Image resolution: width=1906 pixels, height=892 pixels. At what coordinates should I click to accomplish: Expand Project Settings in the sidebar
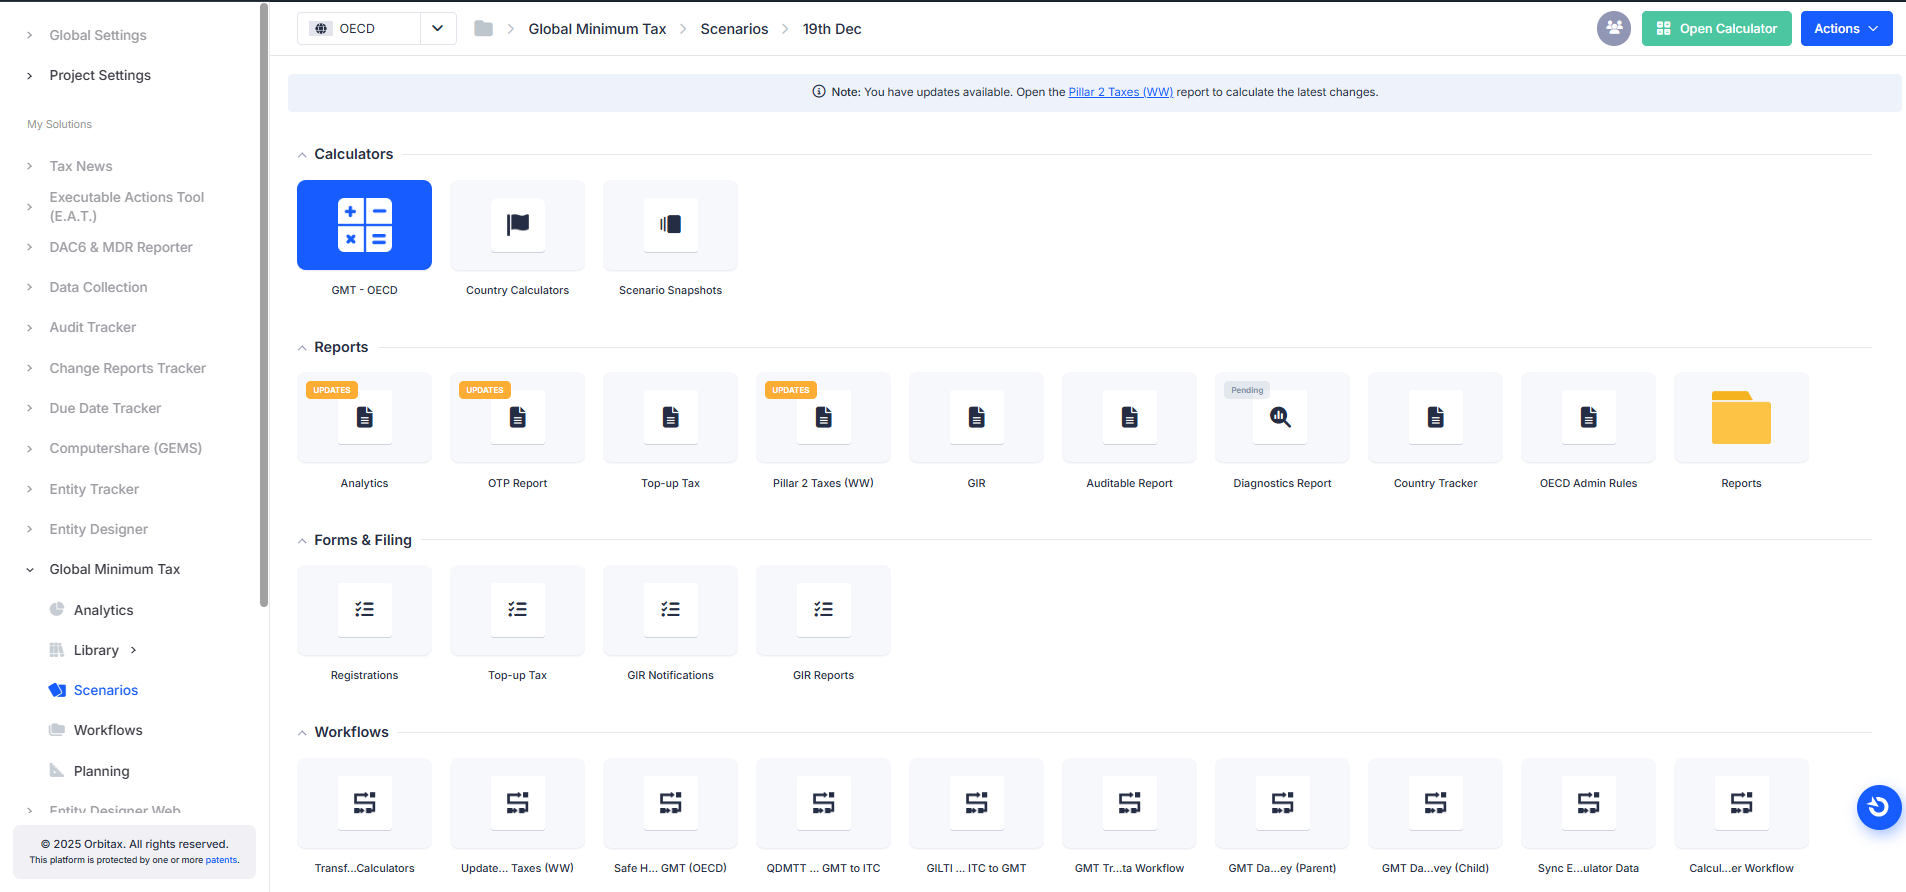click(x=30, y=75)
